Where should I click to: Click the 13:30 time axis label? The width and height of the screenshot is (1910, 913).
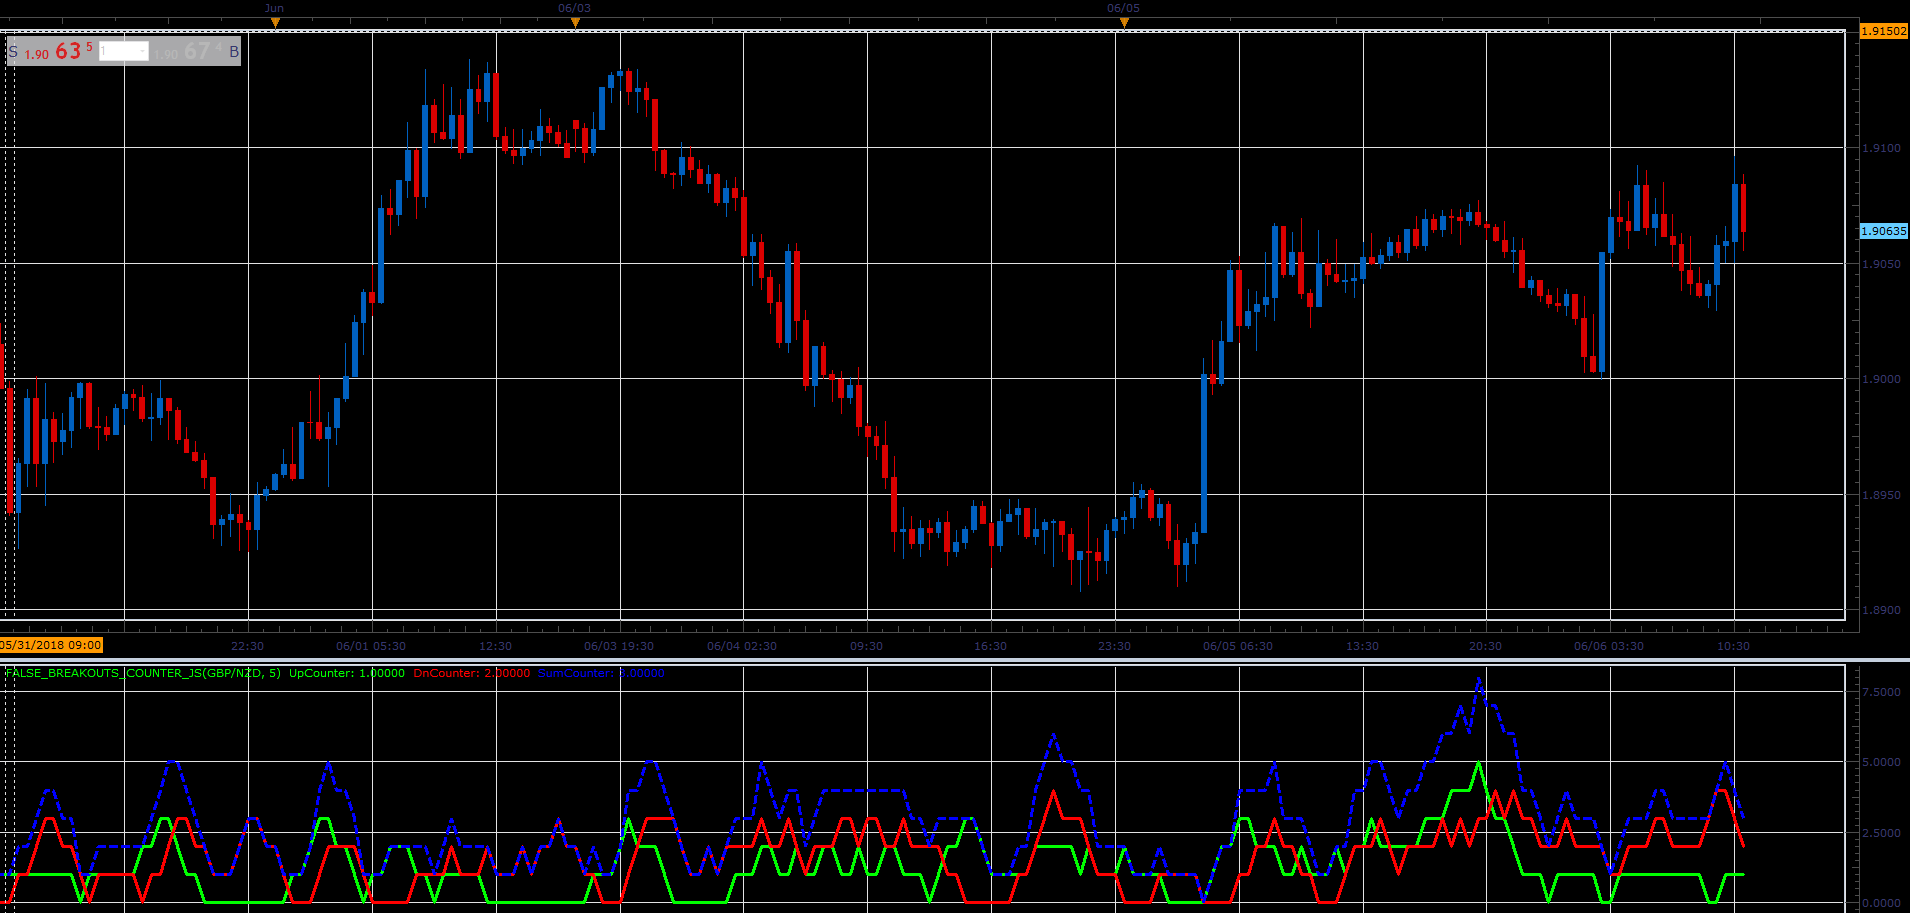pos(1362,646)
